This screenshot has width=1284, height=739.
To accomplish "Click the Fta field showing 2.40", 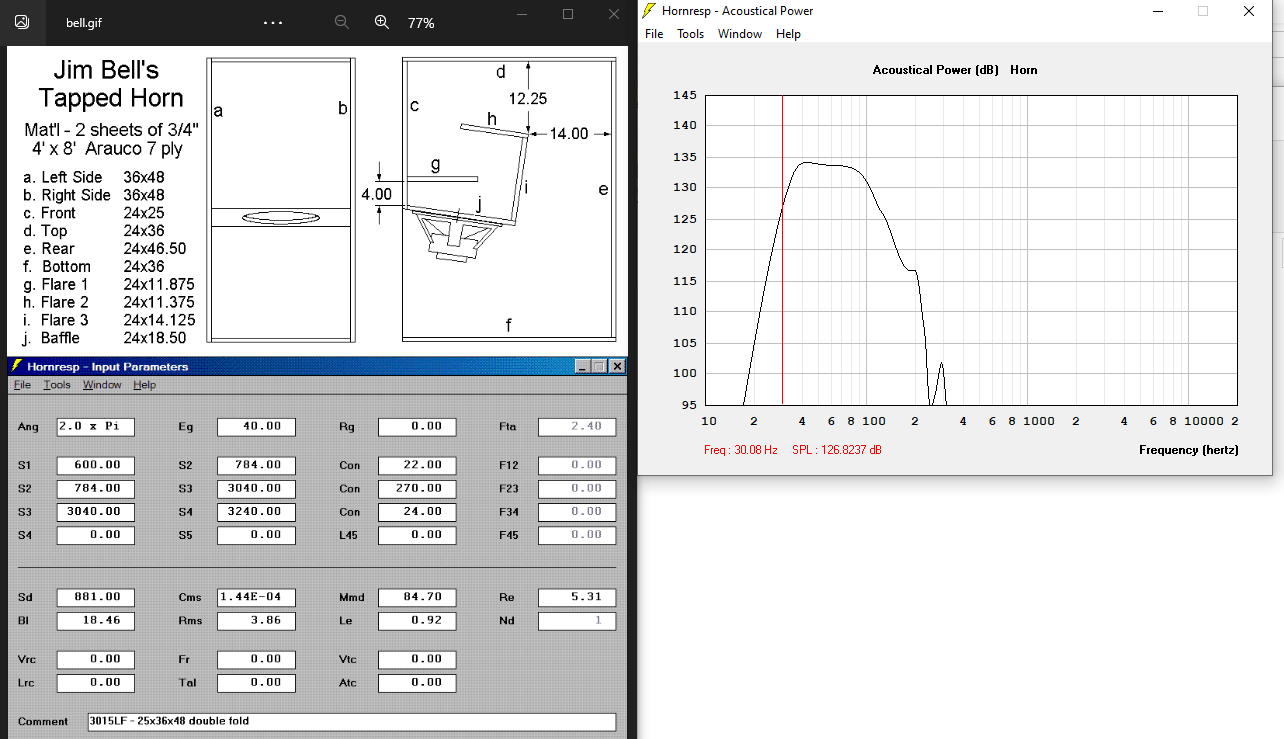I will (x=577, y=427).
